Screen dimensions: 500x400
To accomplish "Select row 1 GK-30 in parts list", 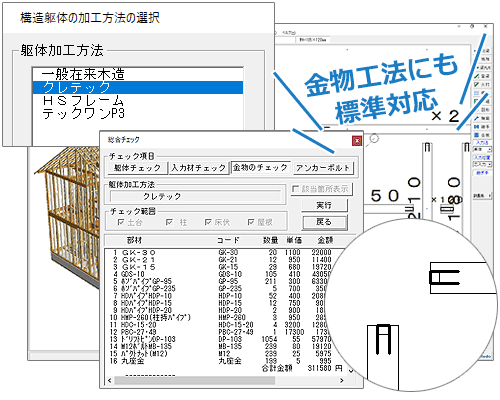I will click(222, 252).
